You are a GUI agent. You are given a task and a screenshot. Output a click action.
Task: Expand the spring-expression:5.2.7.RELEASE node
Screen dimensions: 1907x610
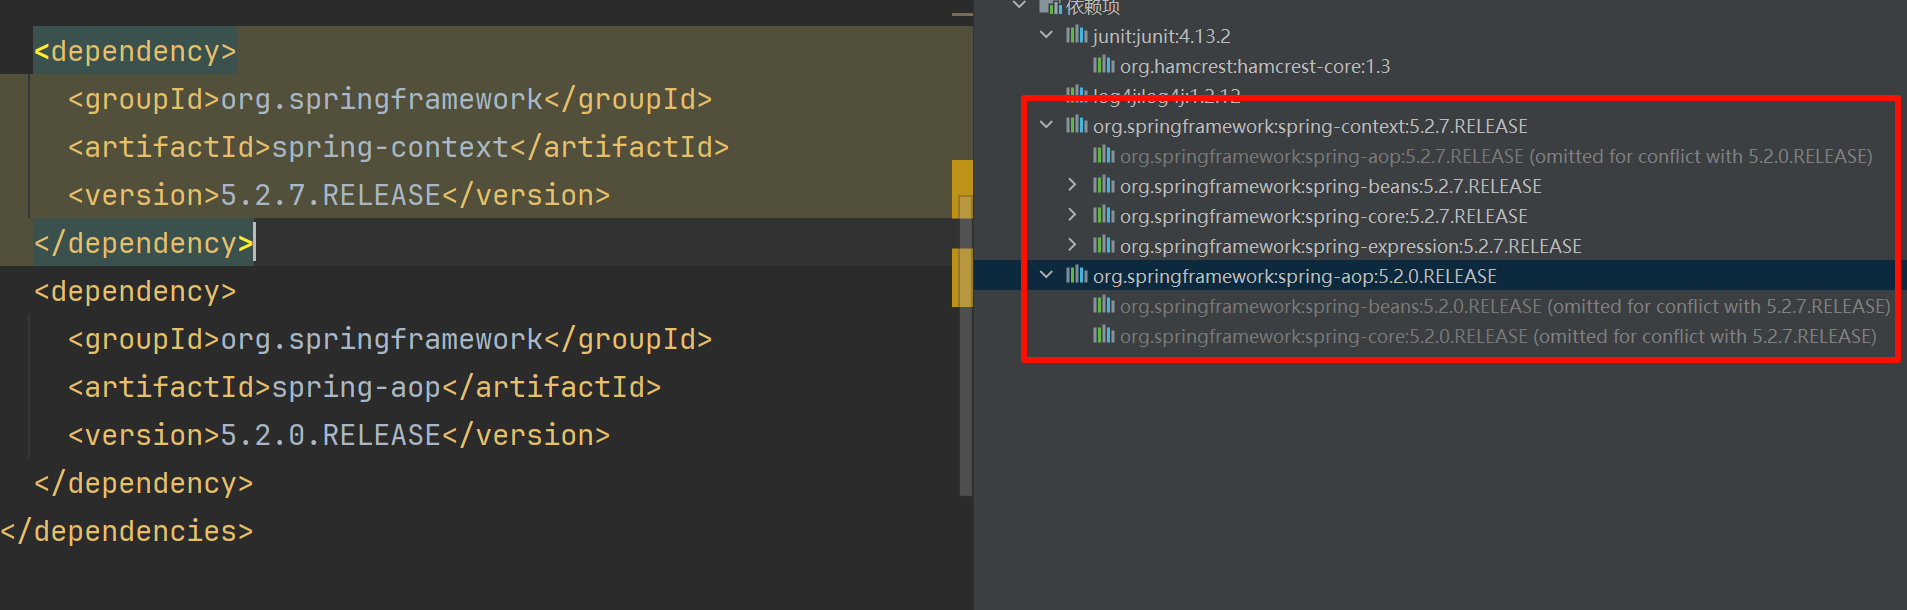coord(1072,246)
